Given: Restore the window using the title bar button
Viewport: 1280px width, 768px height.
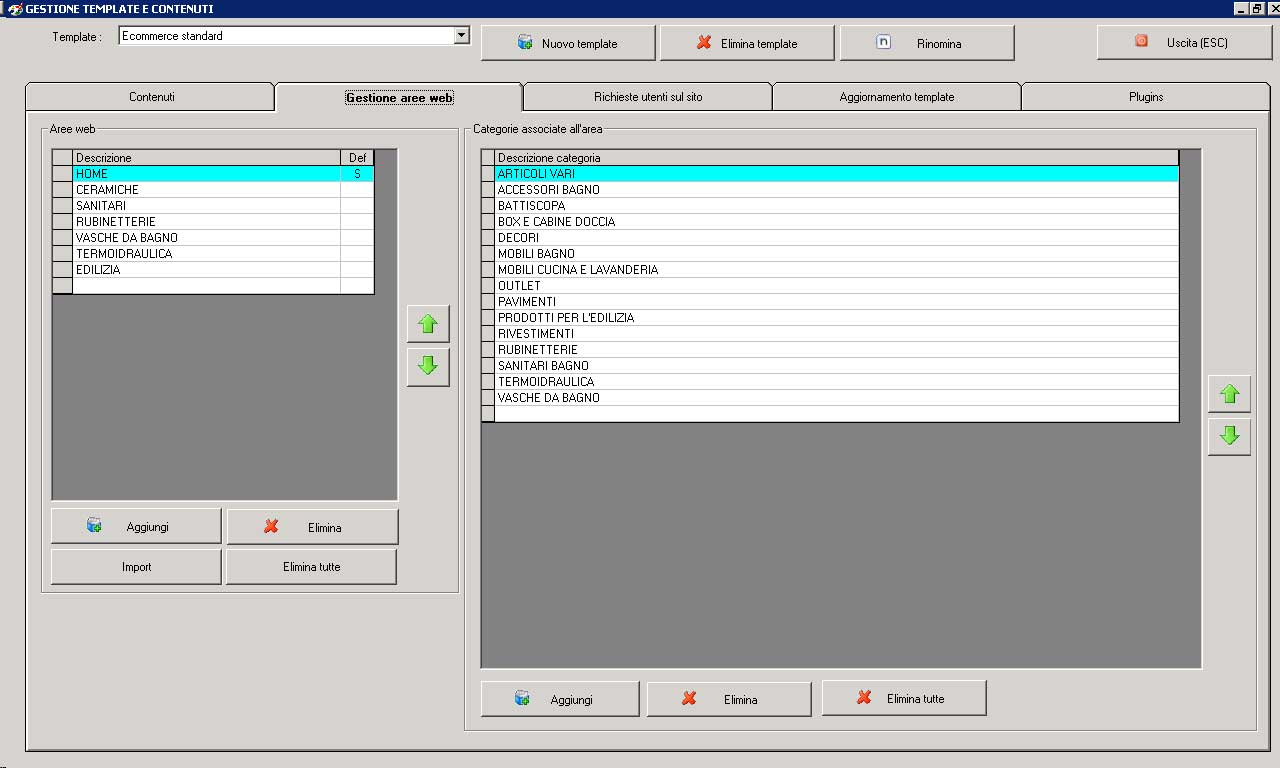Looking at the screenshot, I should [1255, 8].
